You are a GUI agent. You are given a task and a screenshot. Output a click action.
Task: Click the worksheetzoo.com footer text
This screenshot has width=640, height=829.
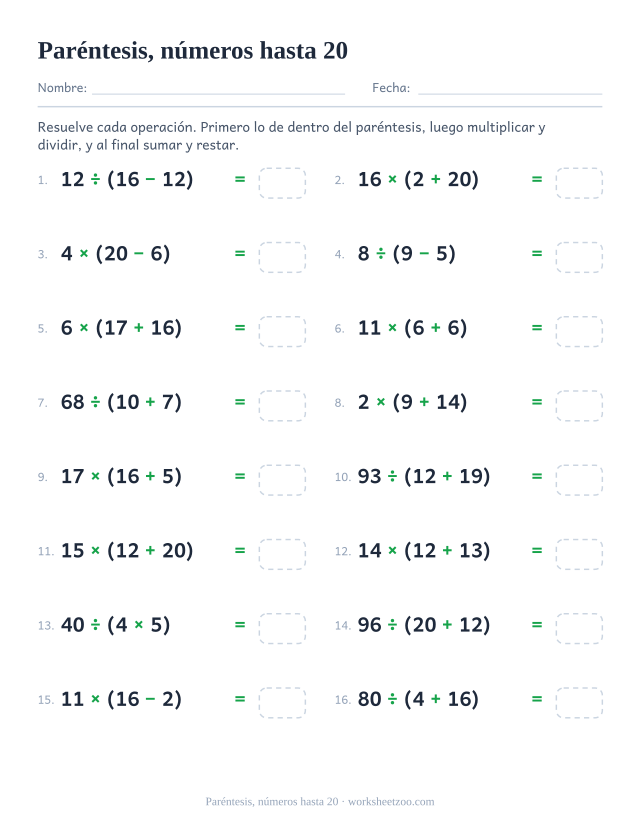(x=391, y=802)
